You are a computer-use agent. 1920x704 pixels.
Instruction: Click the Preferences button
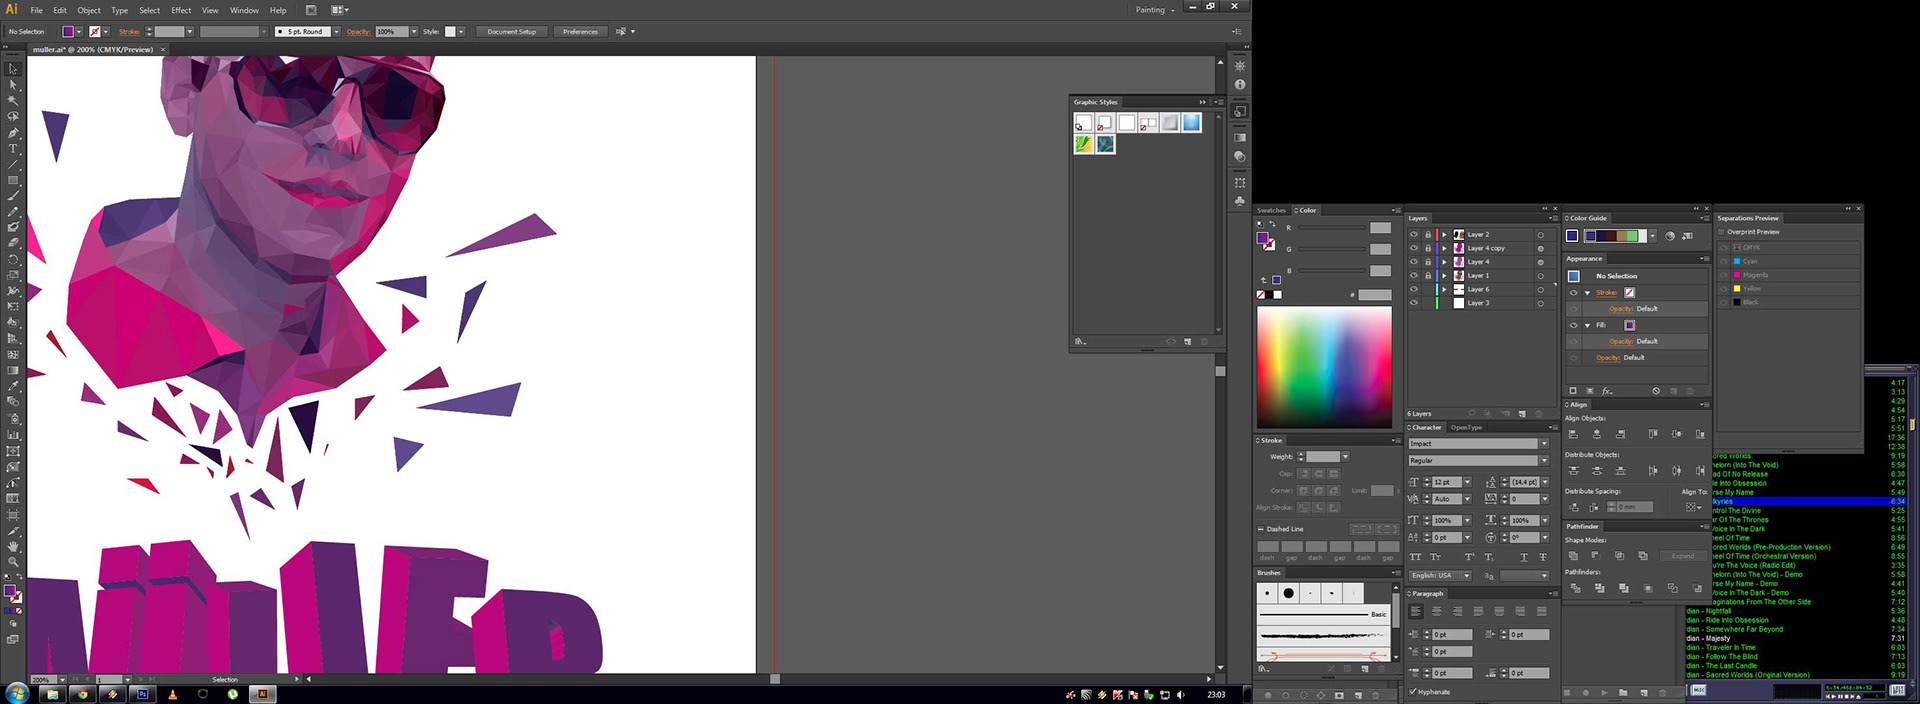pyautogui.click(x=580, y=32)
